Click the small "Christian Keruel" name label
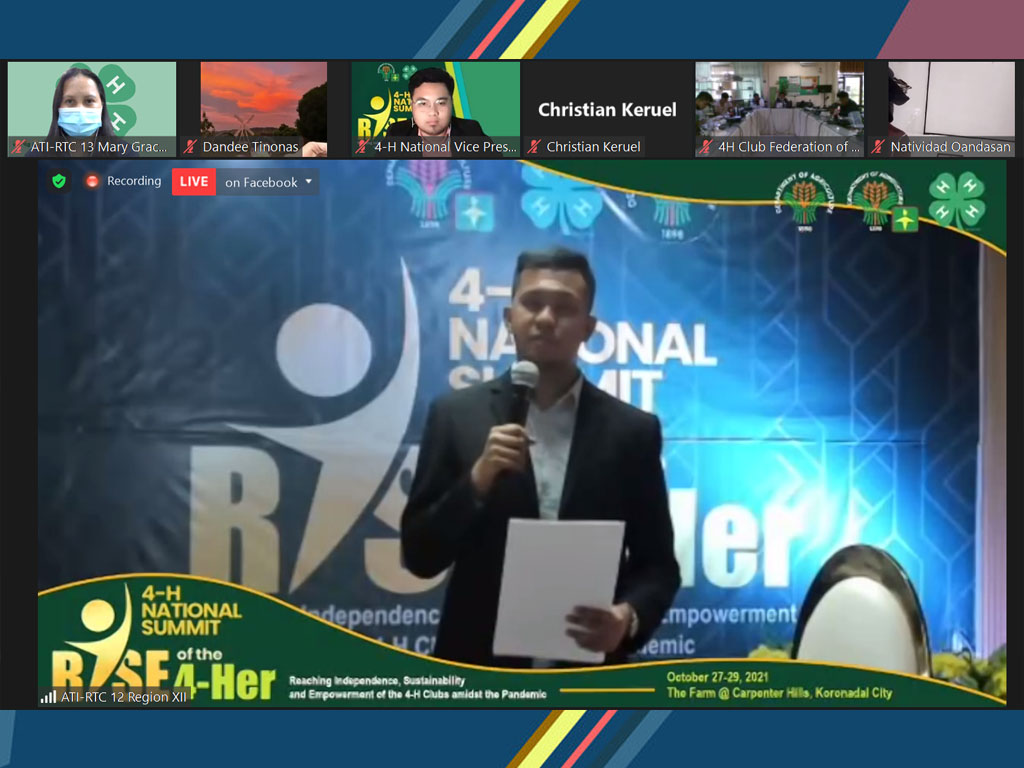 (x=594, y=147)
